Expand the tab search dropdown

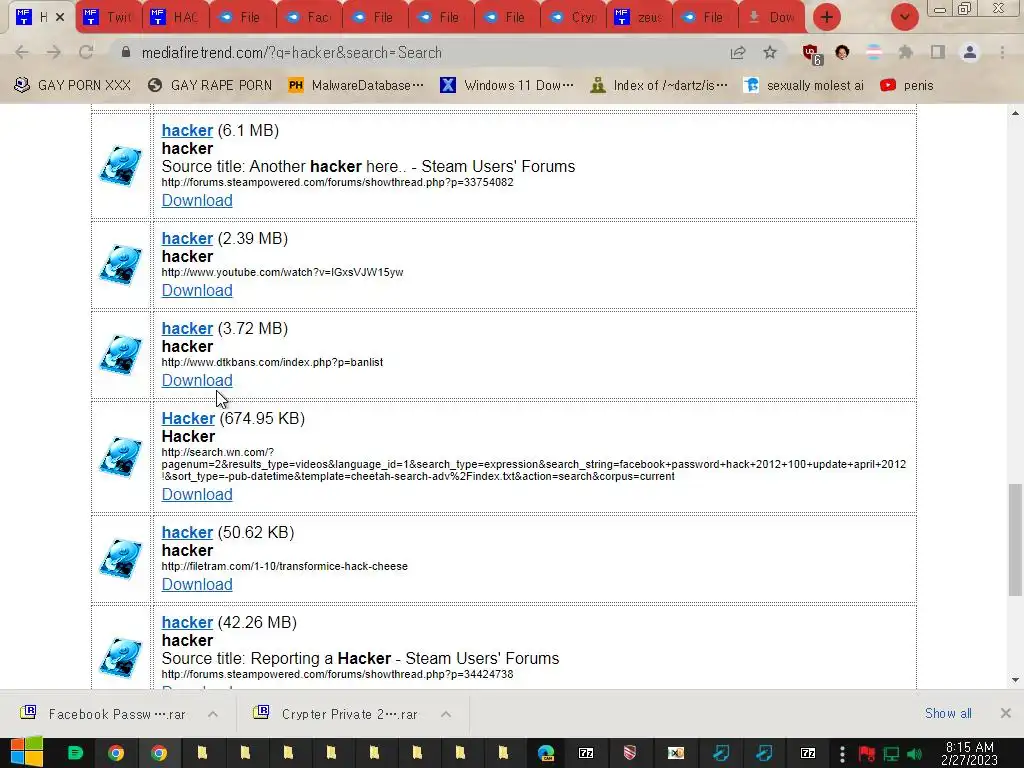tap(904, 17)
